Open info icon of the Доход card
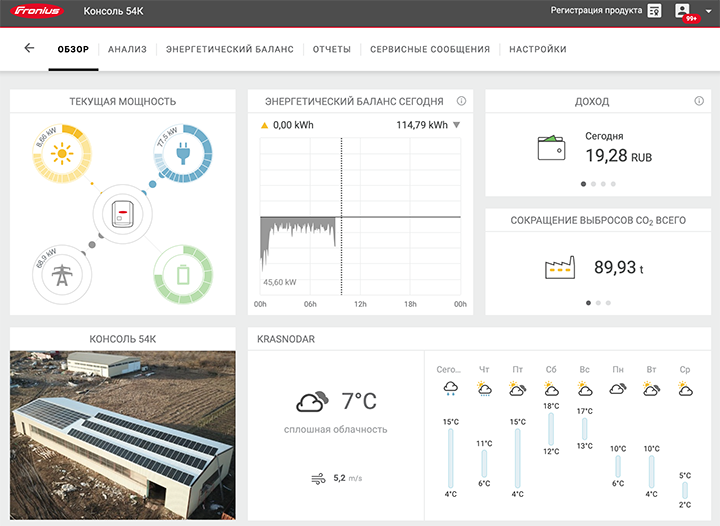 (699, 101)
